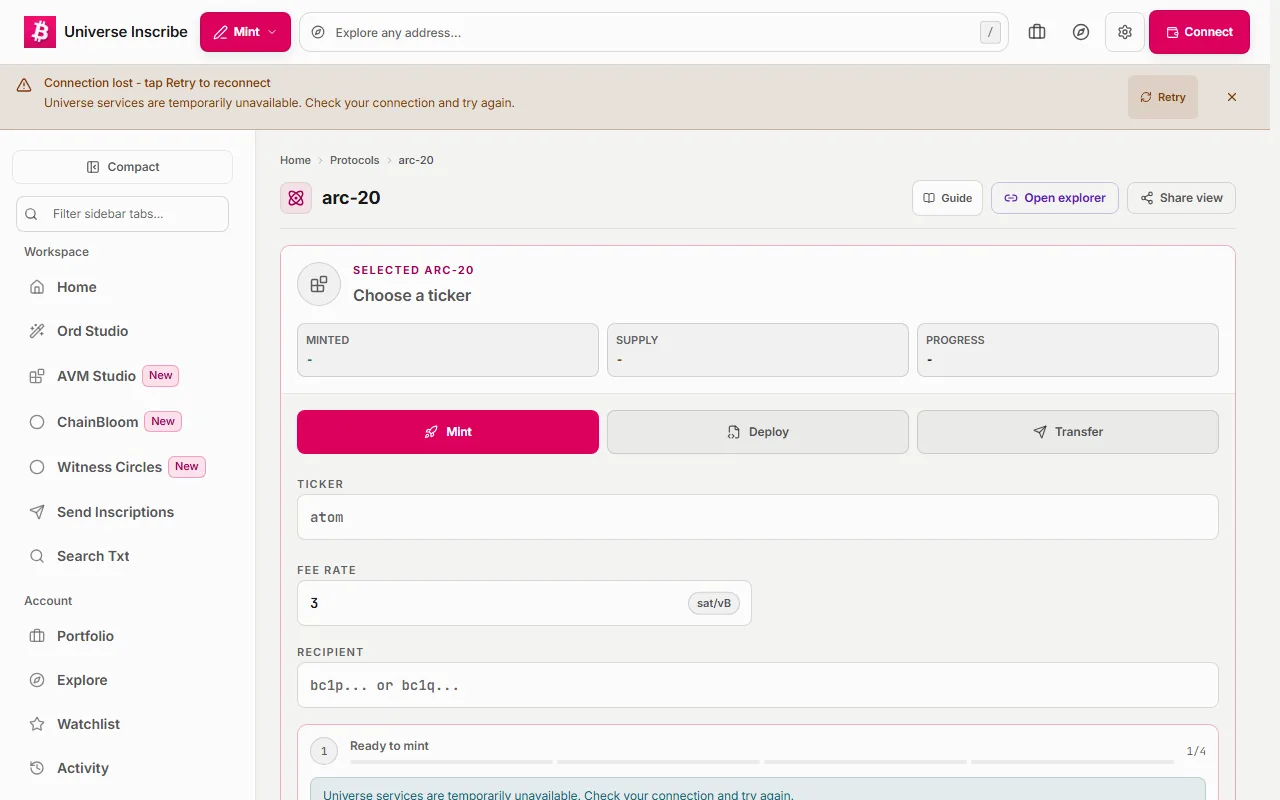This screenshot has height=800, width=1280.
Task: Click the 'SELECTED ARC-20' label
Action: (413, 270)
